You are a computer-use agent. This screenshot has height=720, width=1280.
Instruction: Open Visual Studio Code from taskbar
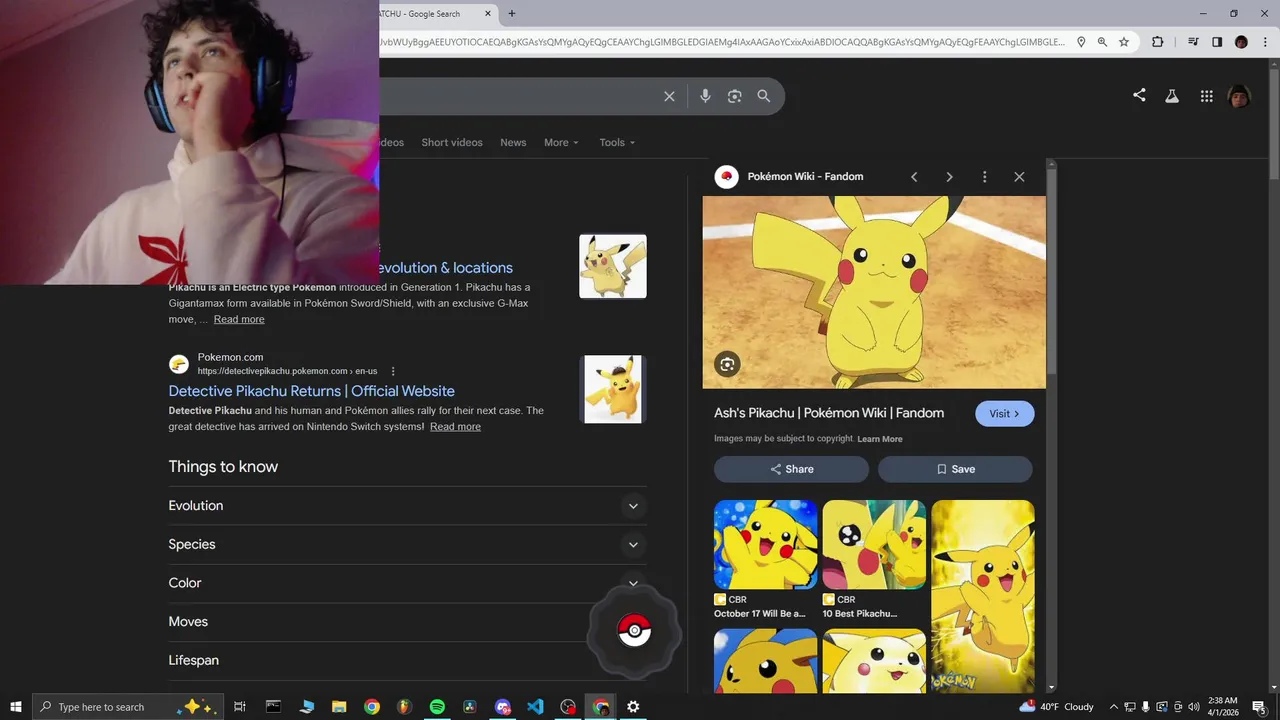[x=535, y=707]
